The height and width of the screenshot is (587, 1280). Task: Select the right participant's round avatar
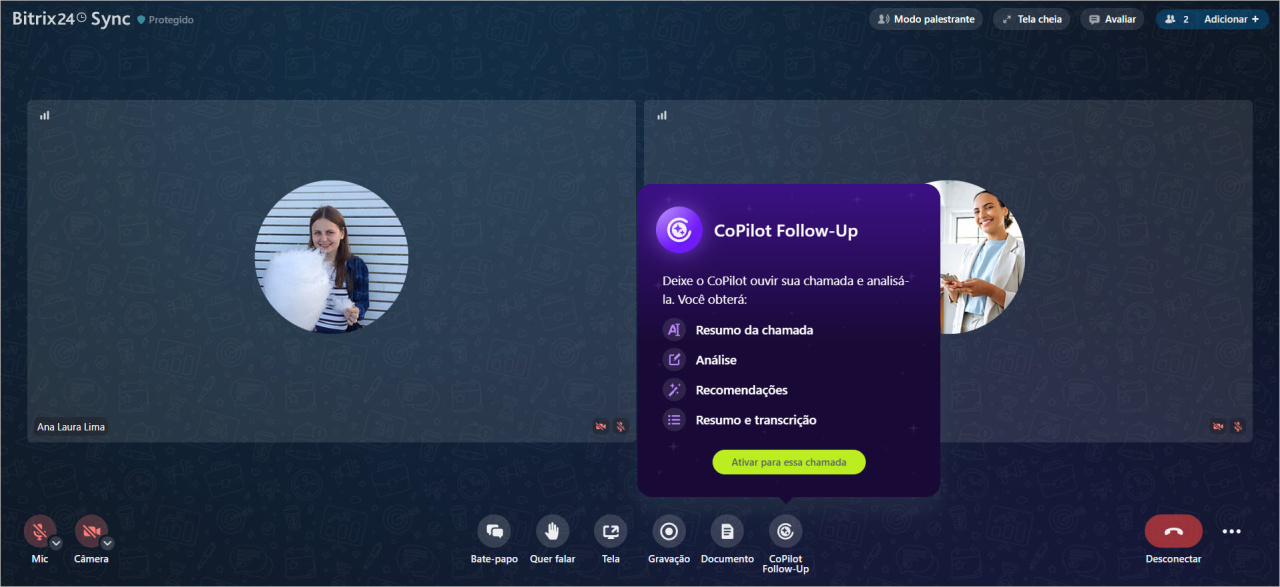click(982, 257)
